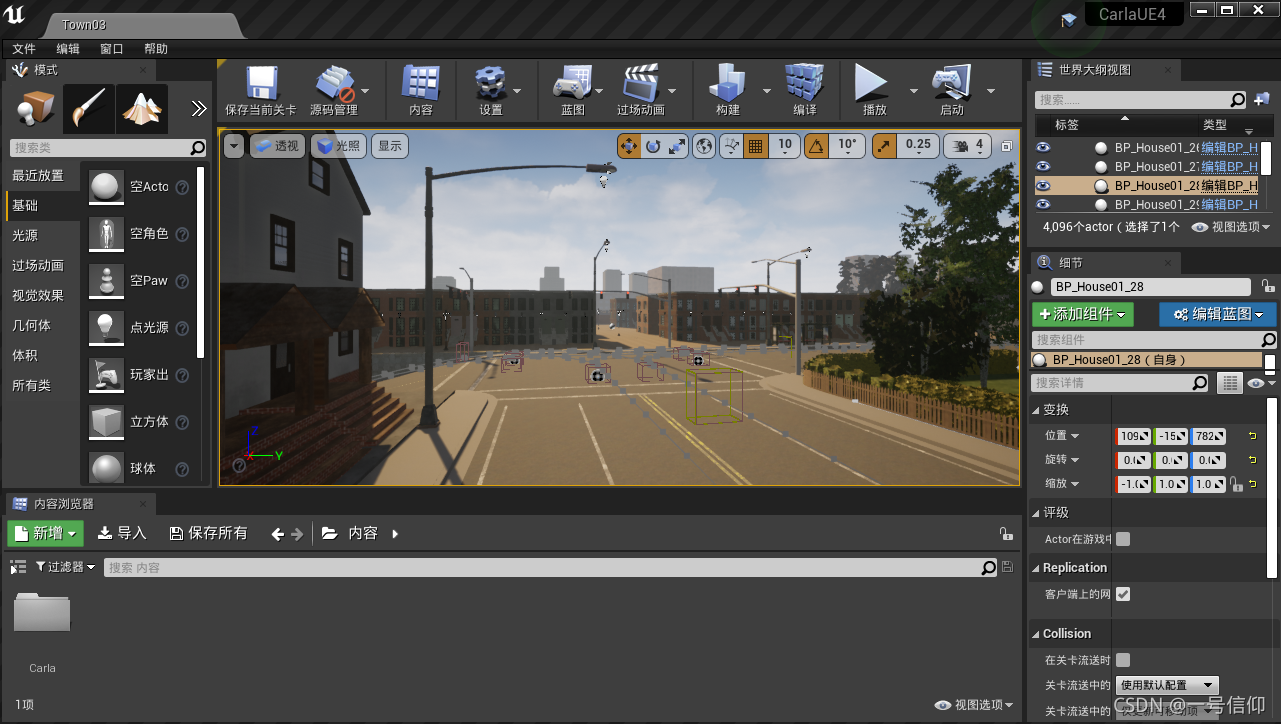Image resolution: width=1281 pixels, height=724 pixels.
Task: Click Add Component (添加组件) button
Action: pos(1083,314)
